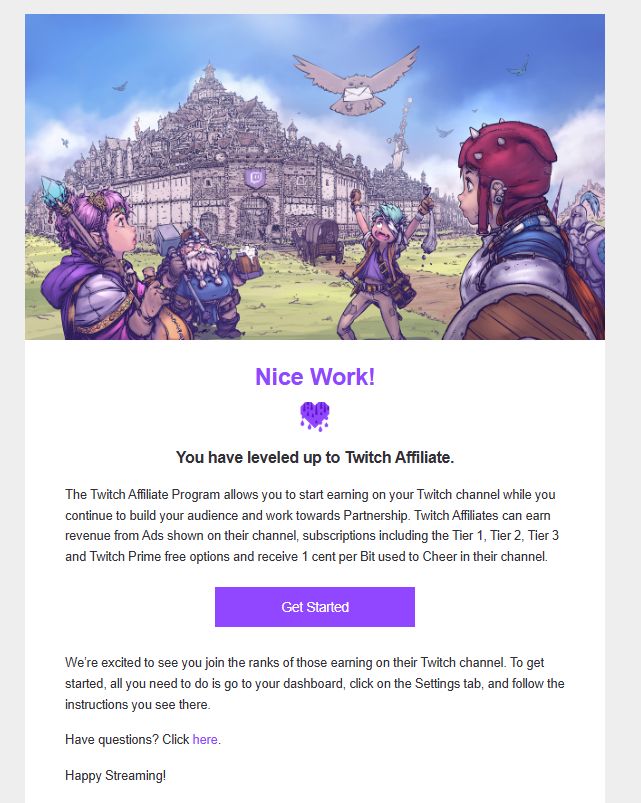Click the purple dripping heart icon
This screenshot has height=803, width=641.
coord(315,416)
